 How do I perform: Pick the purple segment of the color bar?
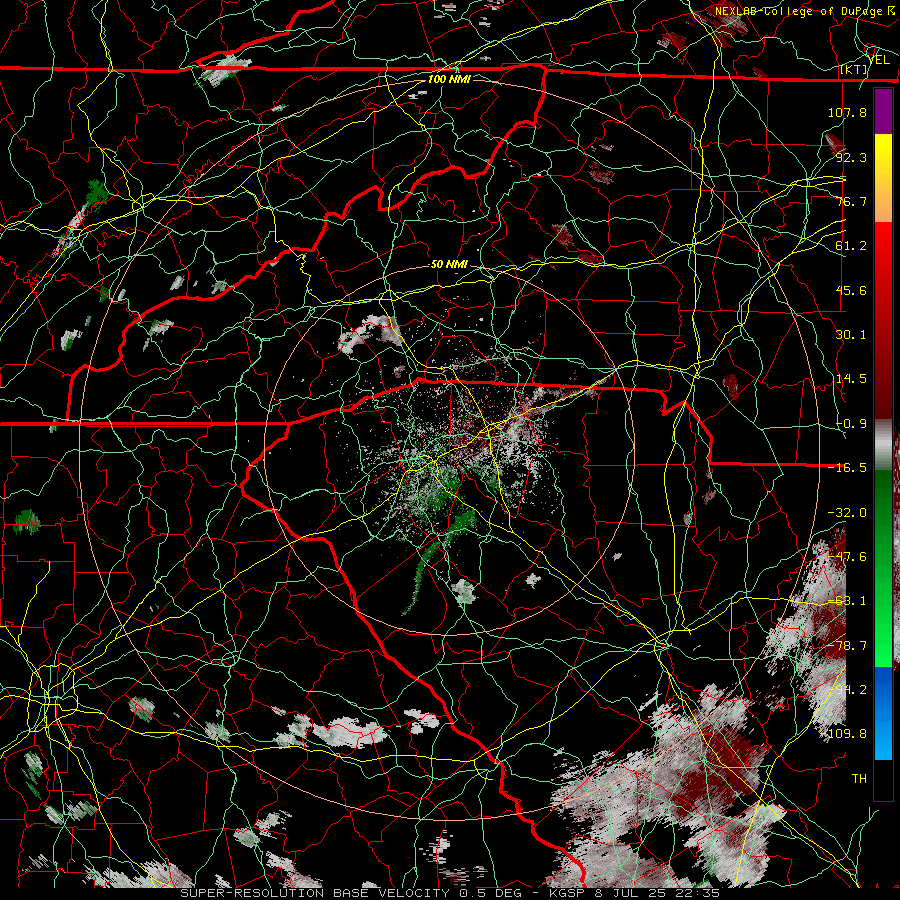[x=883, y=111]
